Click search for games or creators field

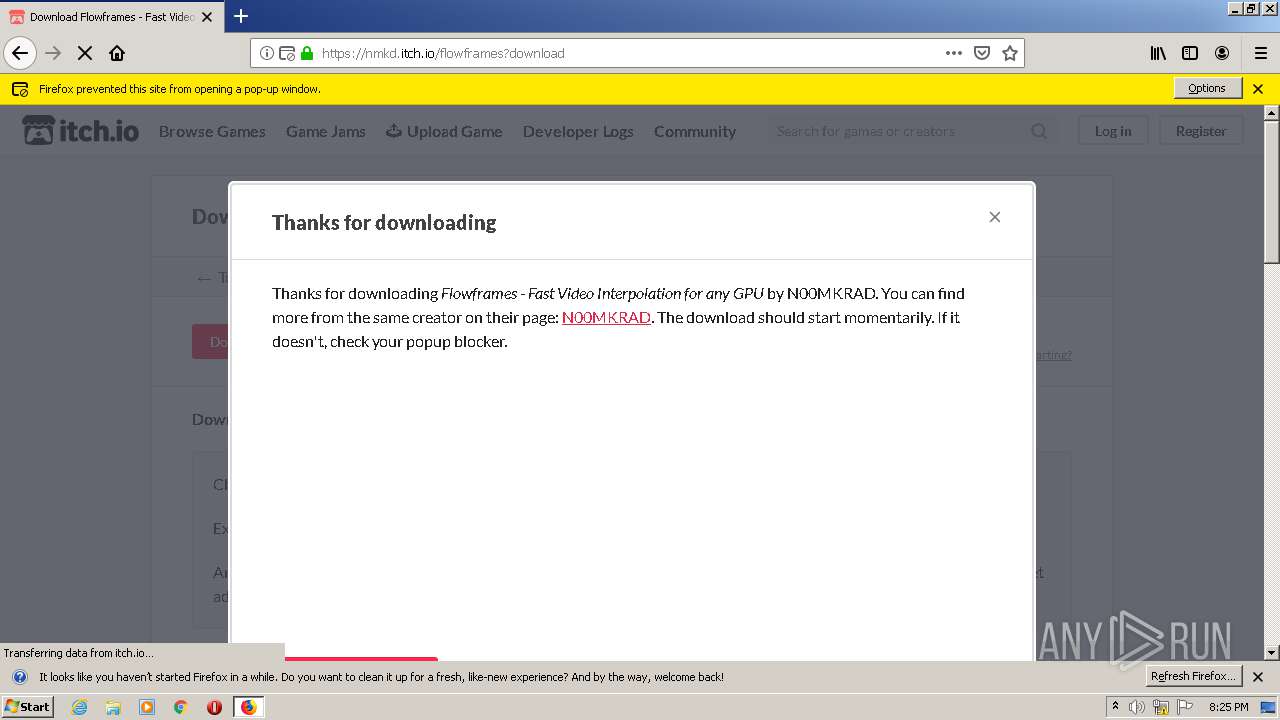(x=897, y=131)
